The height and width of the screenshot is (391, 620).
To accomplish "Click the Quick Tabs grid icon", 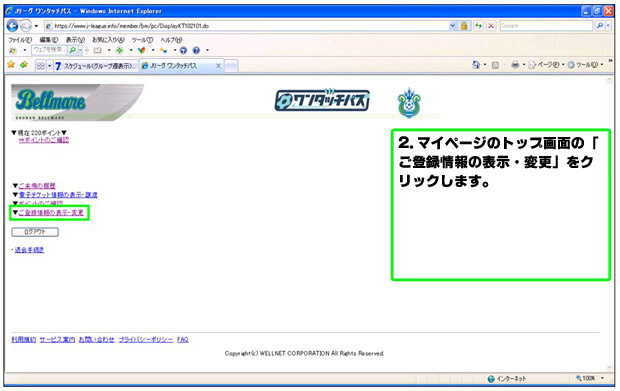I will click(40, 66).
